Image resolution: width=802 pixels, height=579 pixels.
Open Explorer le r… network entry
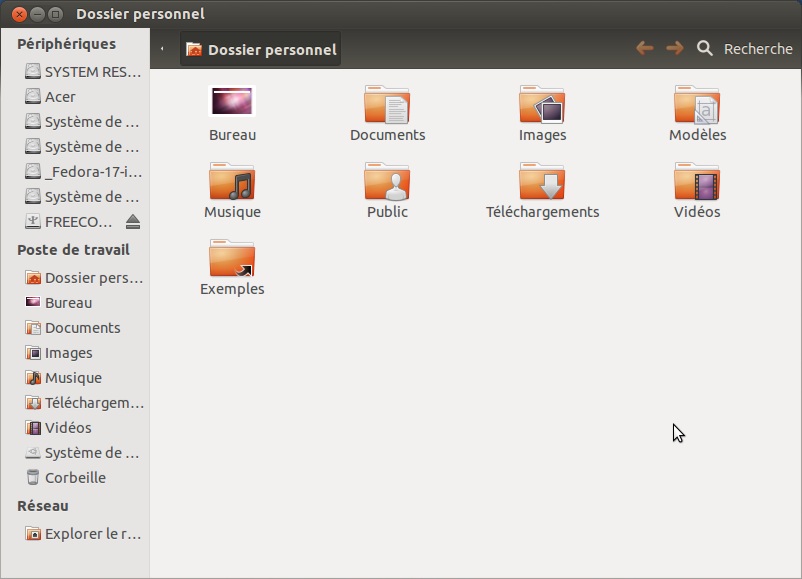pos(83,534)
